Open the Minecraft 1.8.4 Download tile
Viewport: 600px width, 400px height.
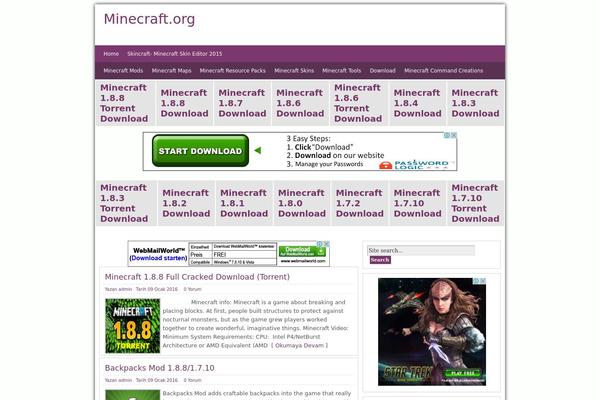[417, 103]
